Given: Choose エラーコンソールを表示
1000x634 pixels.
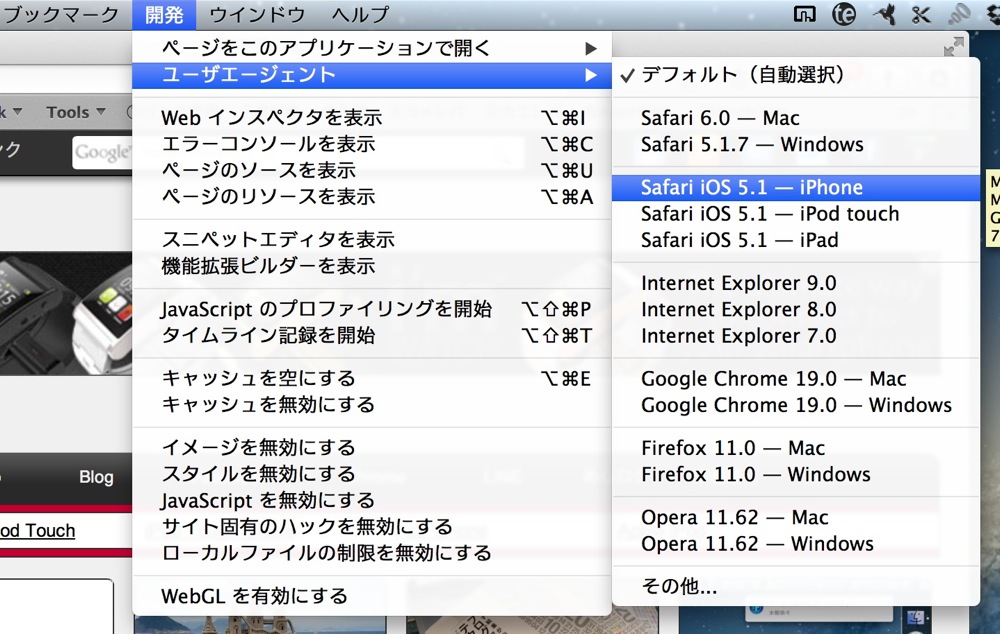Looking at the screenshot, I should (x=372, y=144).
